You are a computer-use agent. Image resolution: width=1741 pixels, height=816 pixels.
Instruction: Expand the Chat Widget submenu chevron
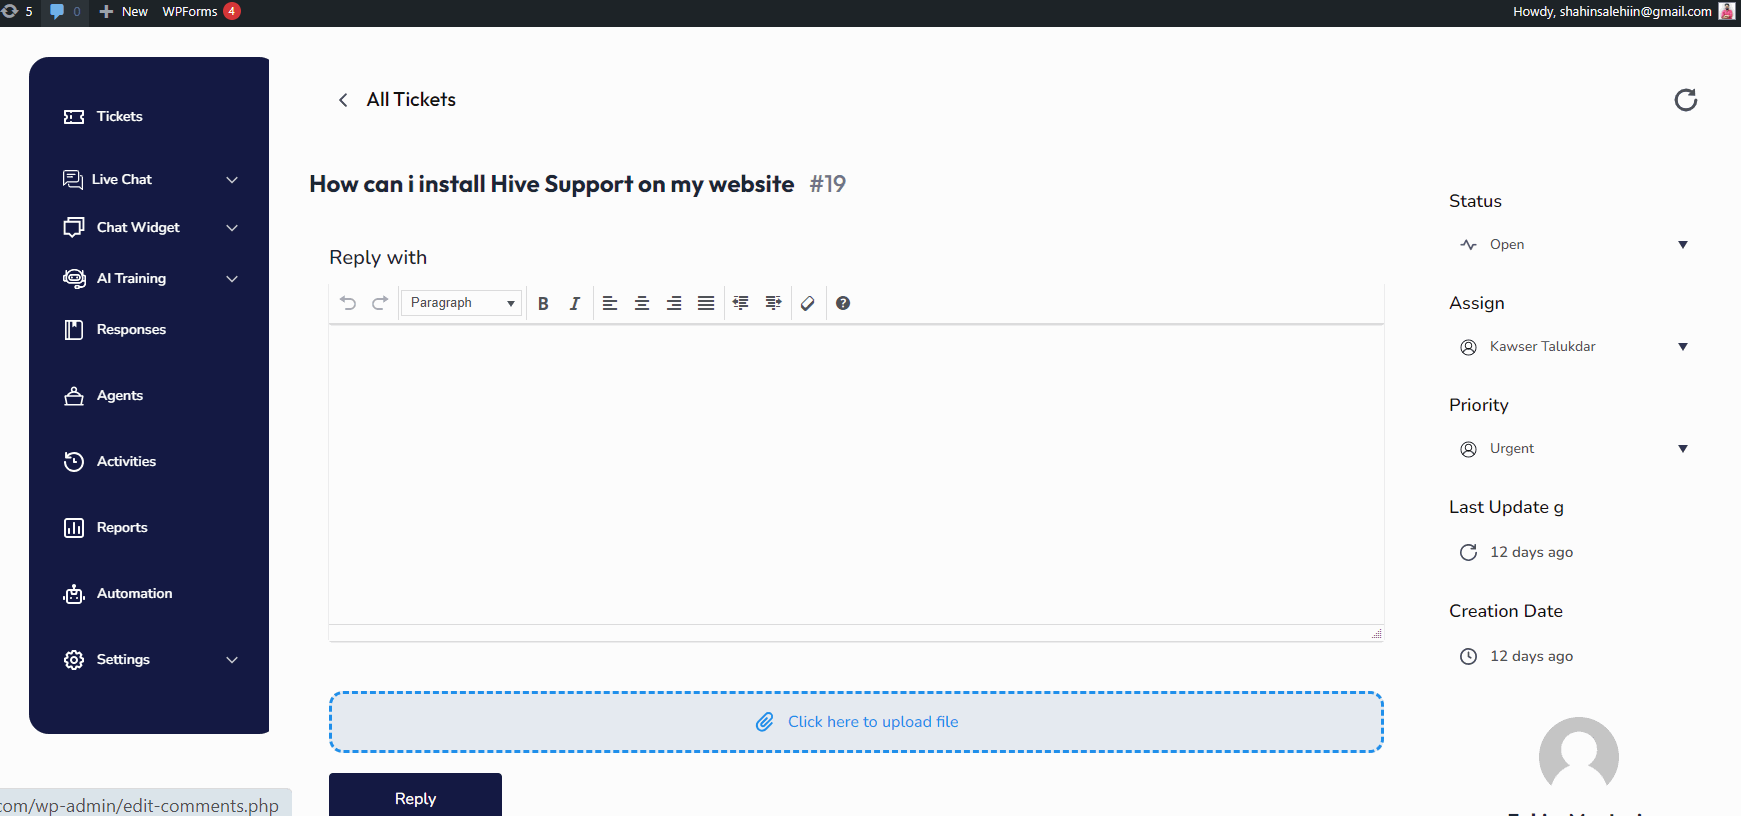click(232, 228)
